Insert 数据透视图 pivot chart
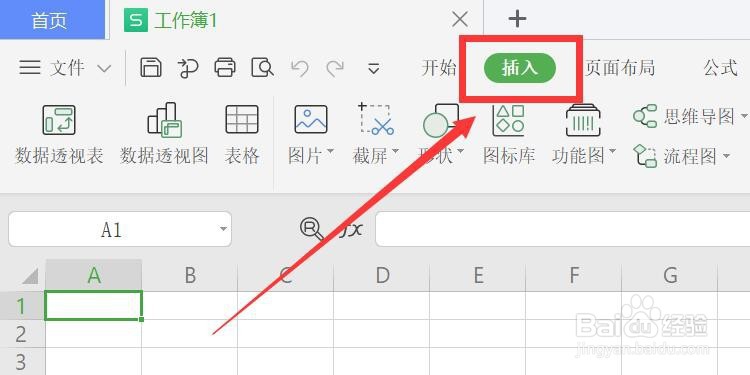Viewport: 750px width, 375px height. 164,134
